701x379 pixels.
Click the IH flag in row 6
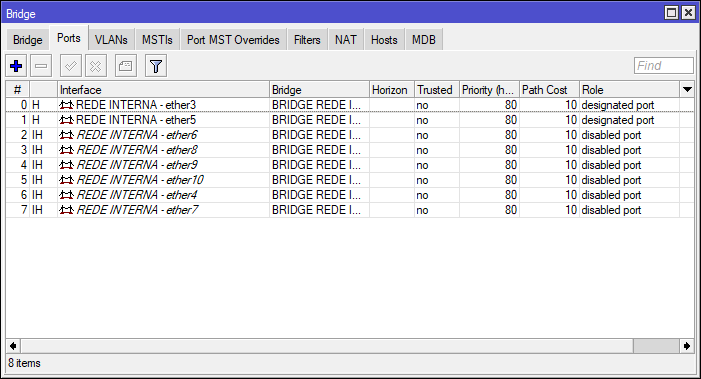(x=37, y=195)
